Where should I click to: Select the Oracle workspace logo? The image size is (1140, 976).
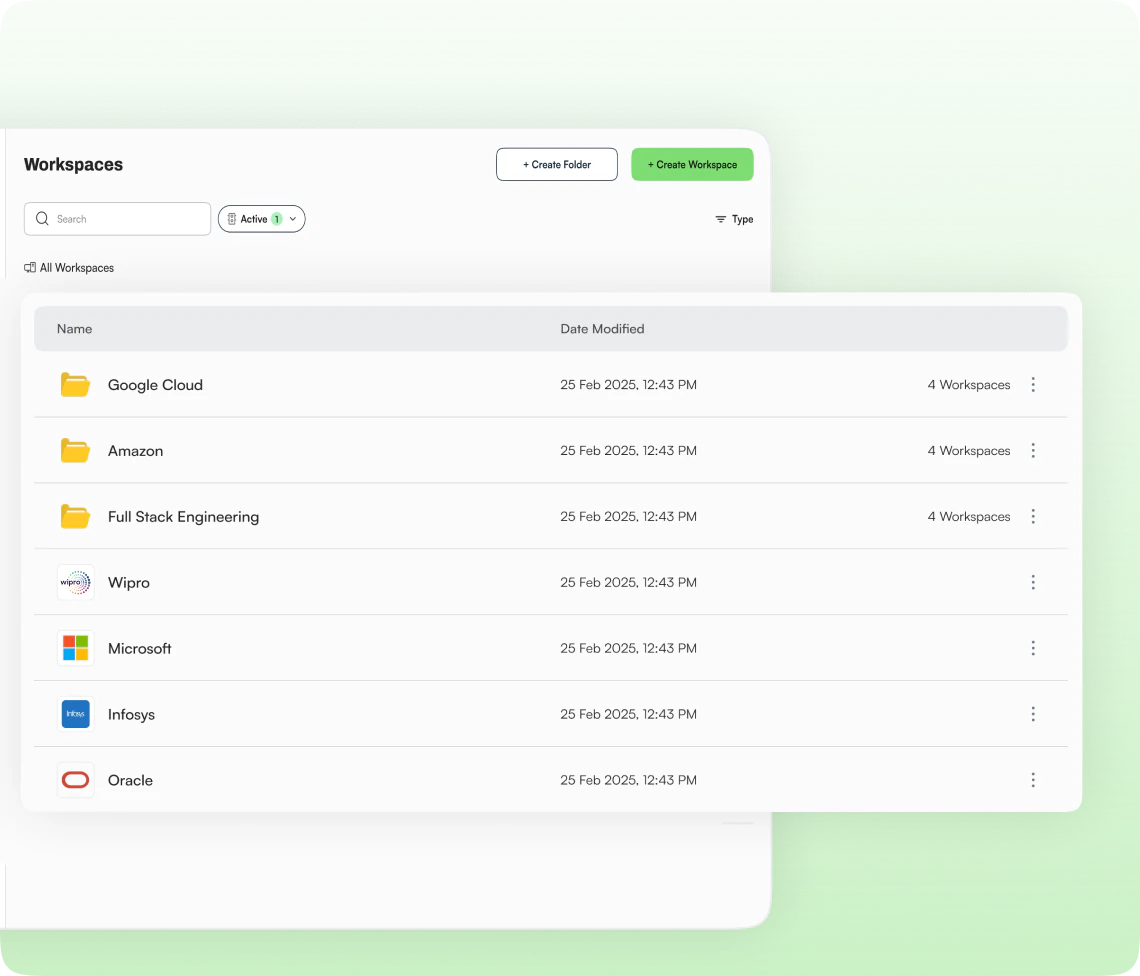[x=76, y=780]
